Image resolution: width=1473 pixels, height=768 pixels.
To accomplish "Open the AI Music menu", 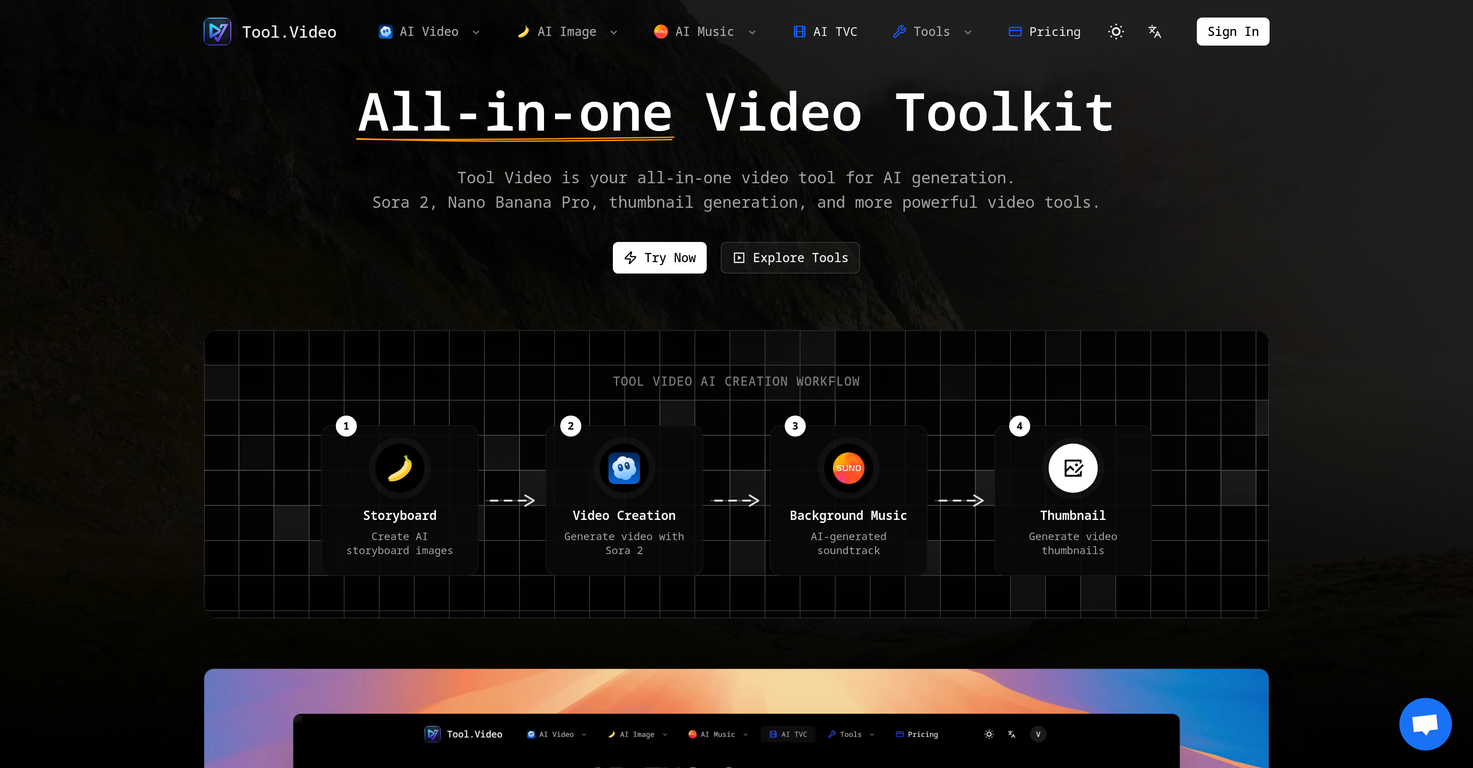I will pos(704,31).
